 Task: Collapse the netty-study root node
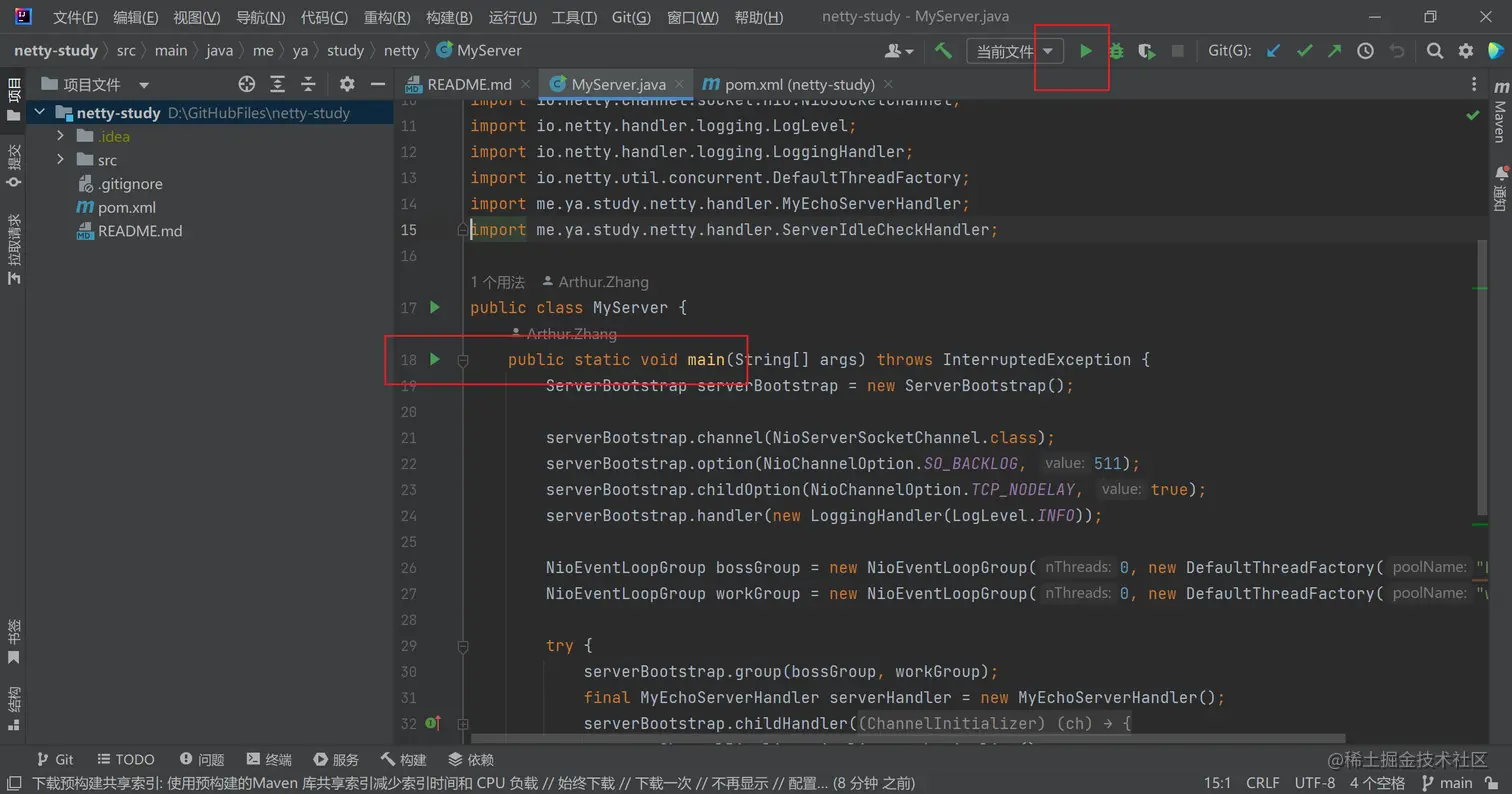[40, 113]
